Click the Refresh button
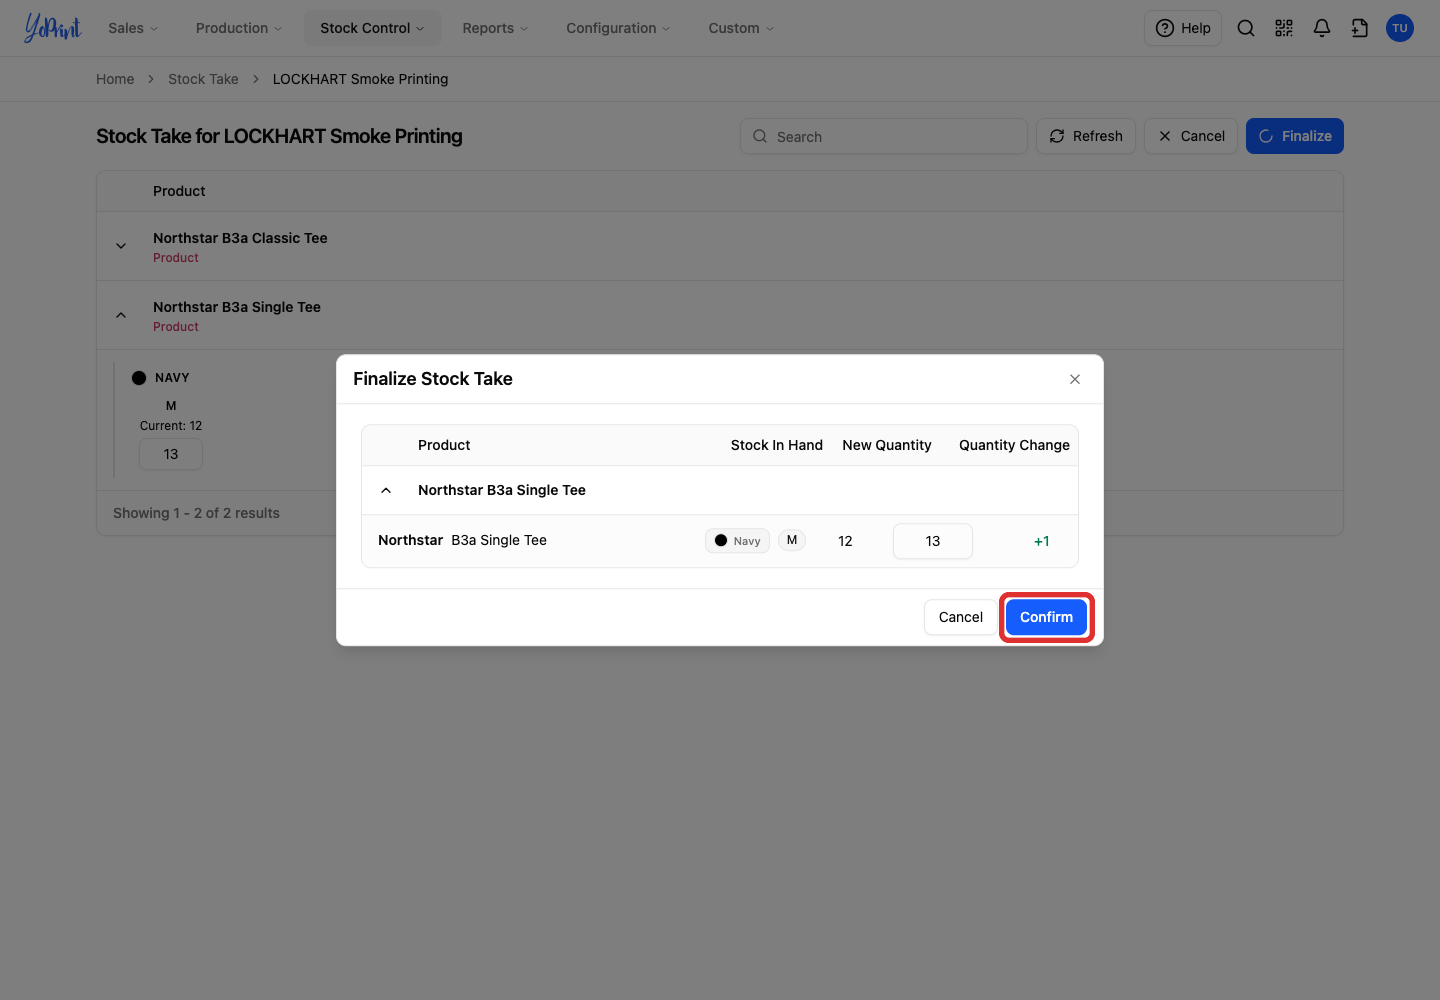 point(1086,136)
